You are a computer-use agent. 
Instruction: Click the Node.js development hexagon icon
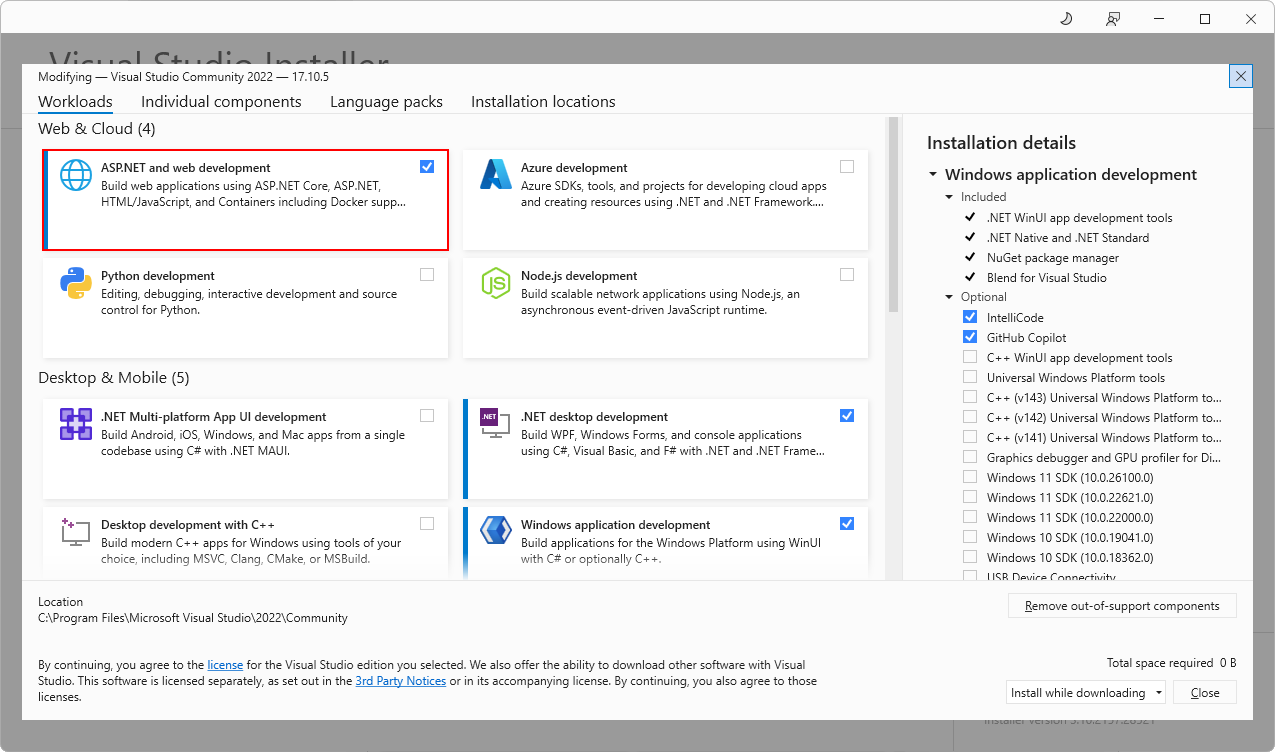point(496,283)
